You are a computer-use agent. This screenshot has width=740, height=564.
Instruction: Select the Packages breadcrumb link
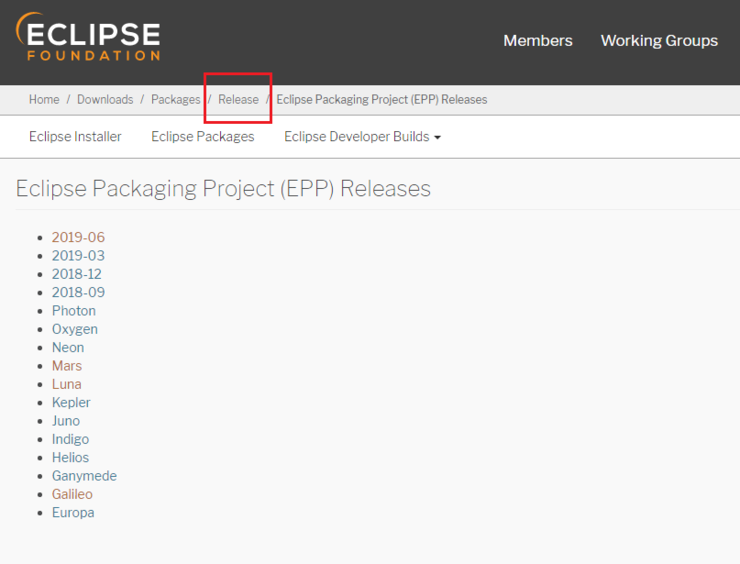click(176, 100)
